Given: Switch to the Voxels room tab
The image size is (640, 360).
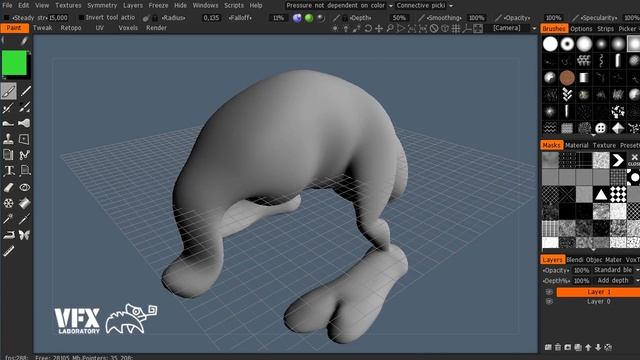Looking at the screenshot, I should tap(128, 28).
